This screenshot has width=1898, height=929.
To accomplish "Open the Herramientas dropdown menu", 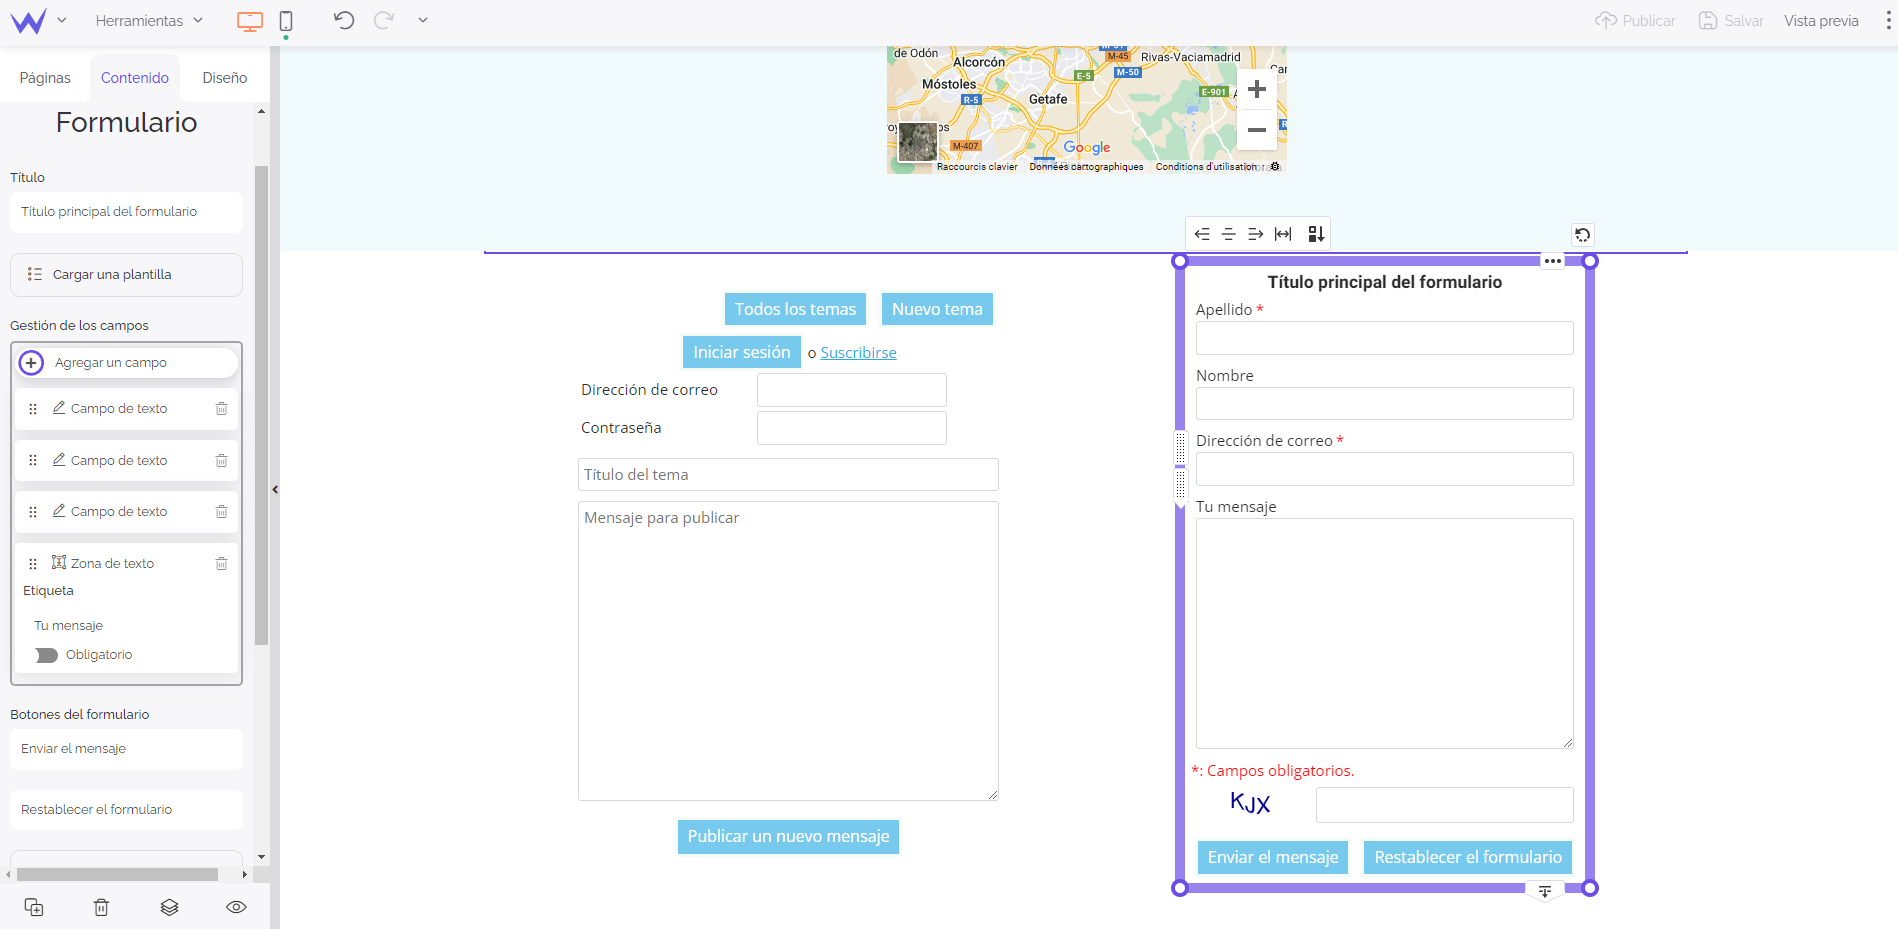I will point(149,21).
